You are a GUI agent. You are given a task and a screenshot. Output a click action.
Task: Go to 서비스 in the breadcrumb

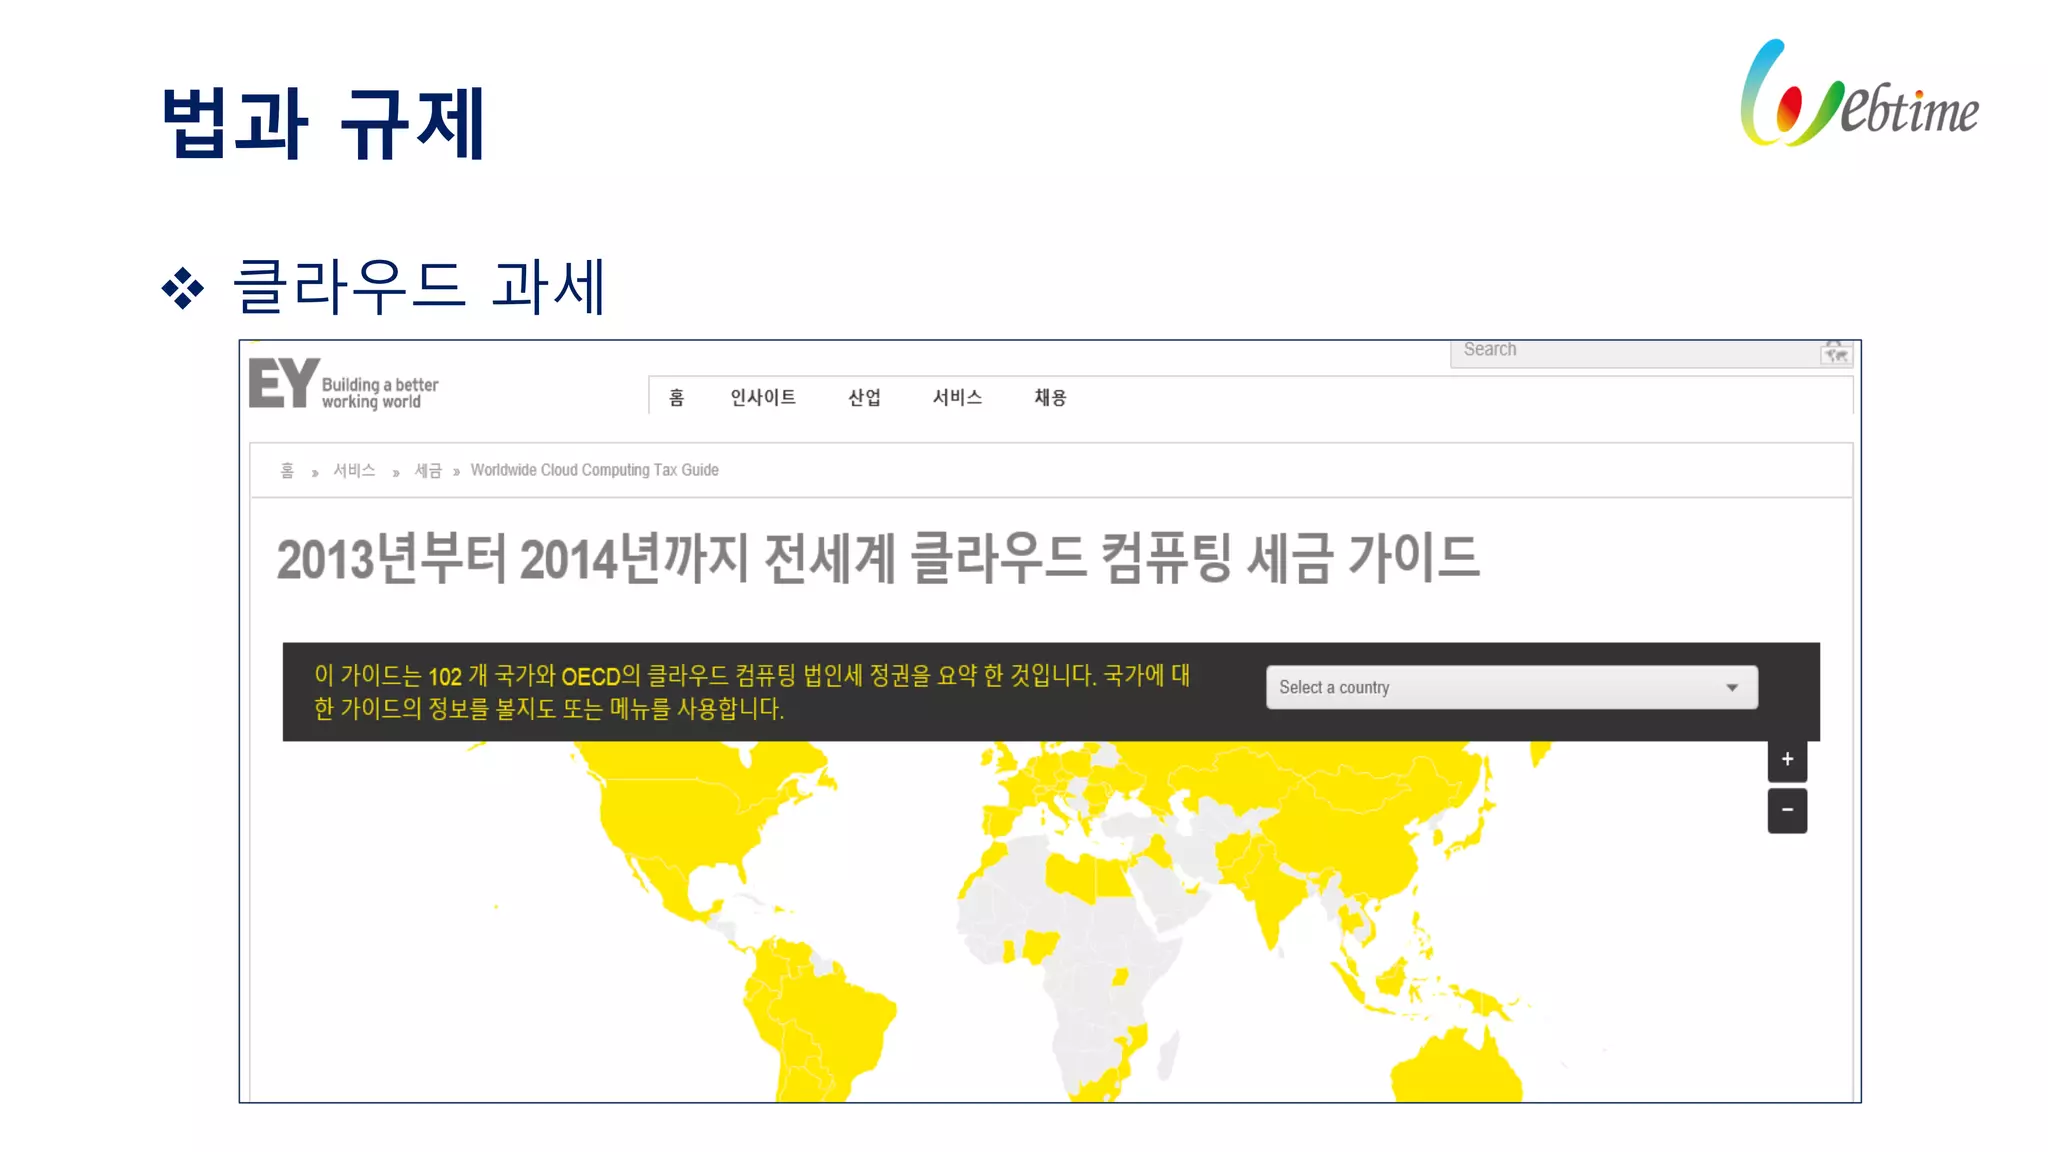[x=354, y=470]
